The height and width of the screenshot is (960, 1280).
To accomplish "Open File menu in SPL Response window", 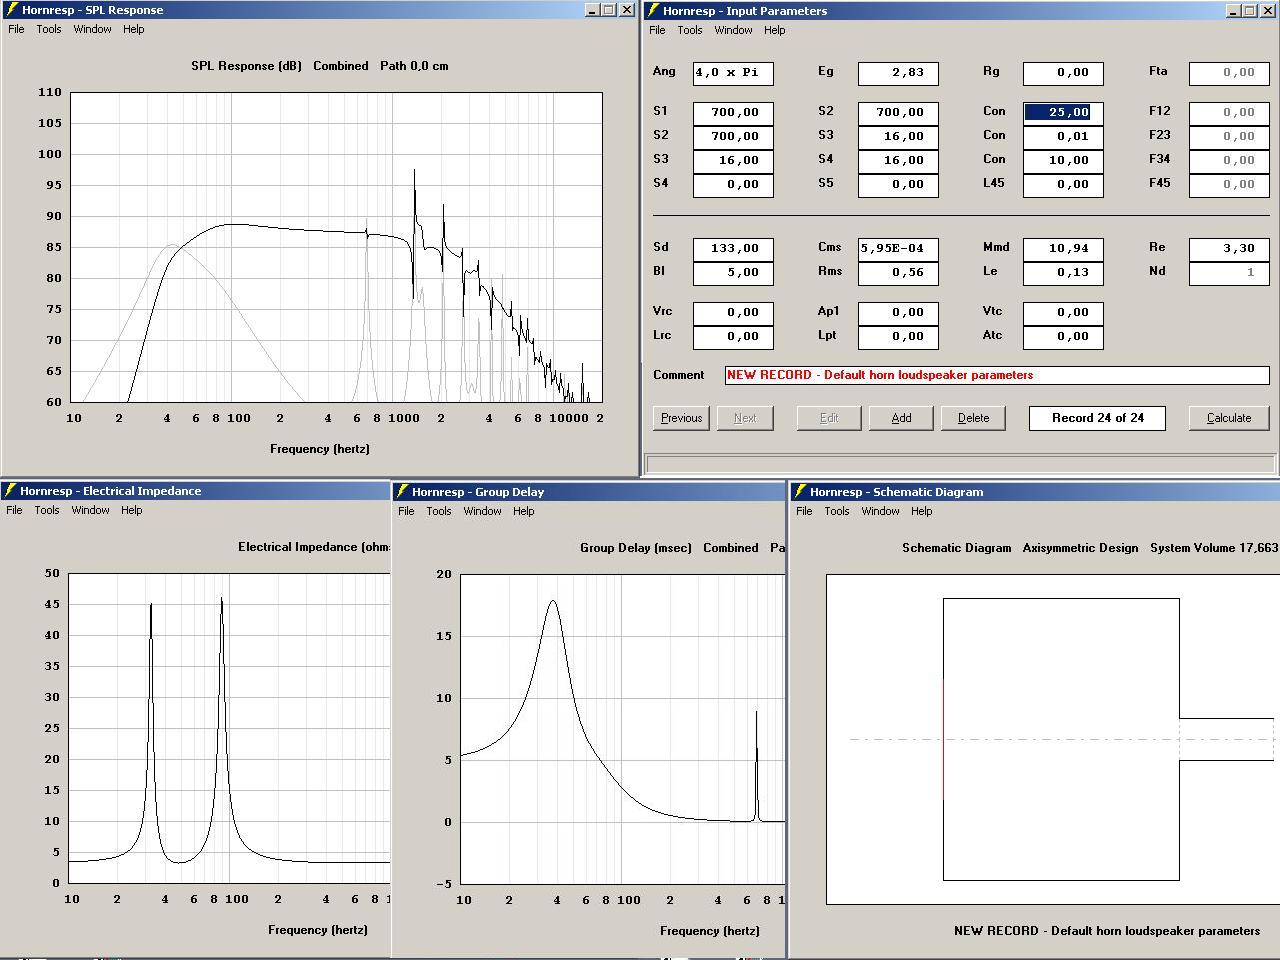I will point(16,29).
